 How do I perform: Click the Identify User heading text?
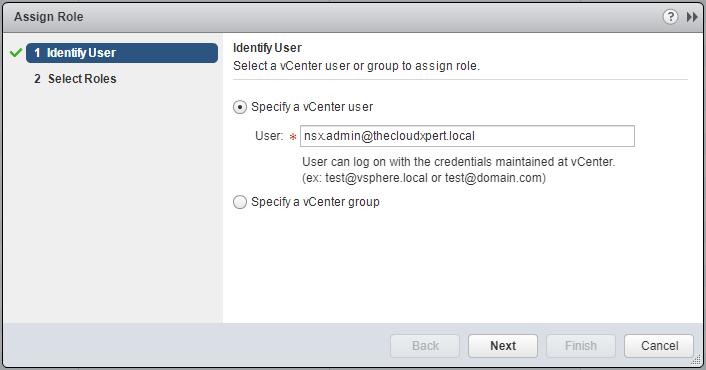coord(267,48)
